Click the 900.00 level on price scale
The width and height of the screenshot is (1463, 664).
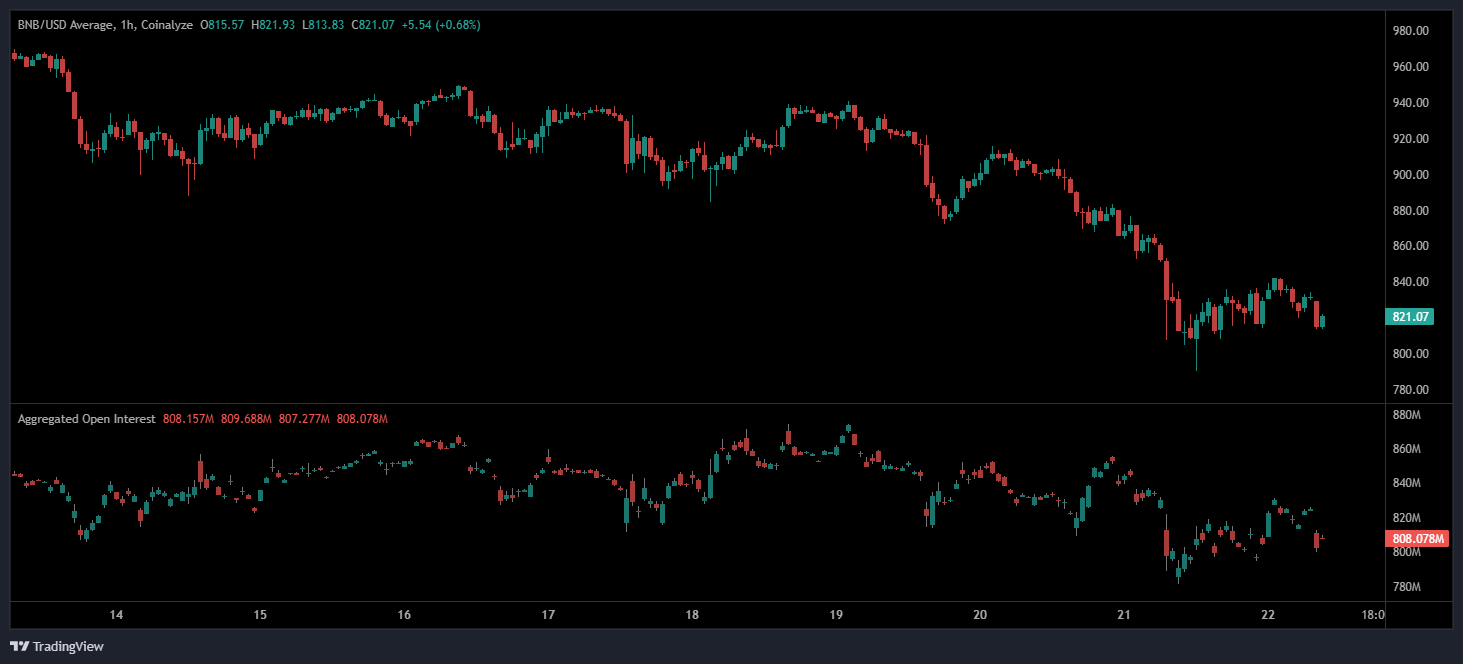pos(1410,175)
